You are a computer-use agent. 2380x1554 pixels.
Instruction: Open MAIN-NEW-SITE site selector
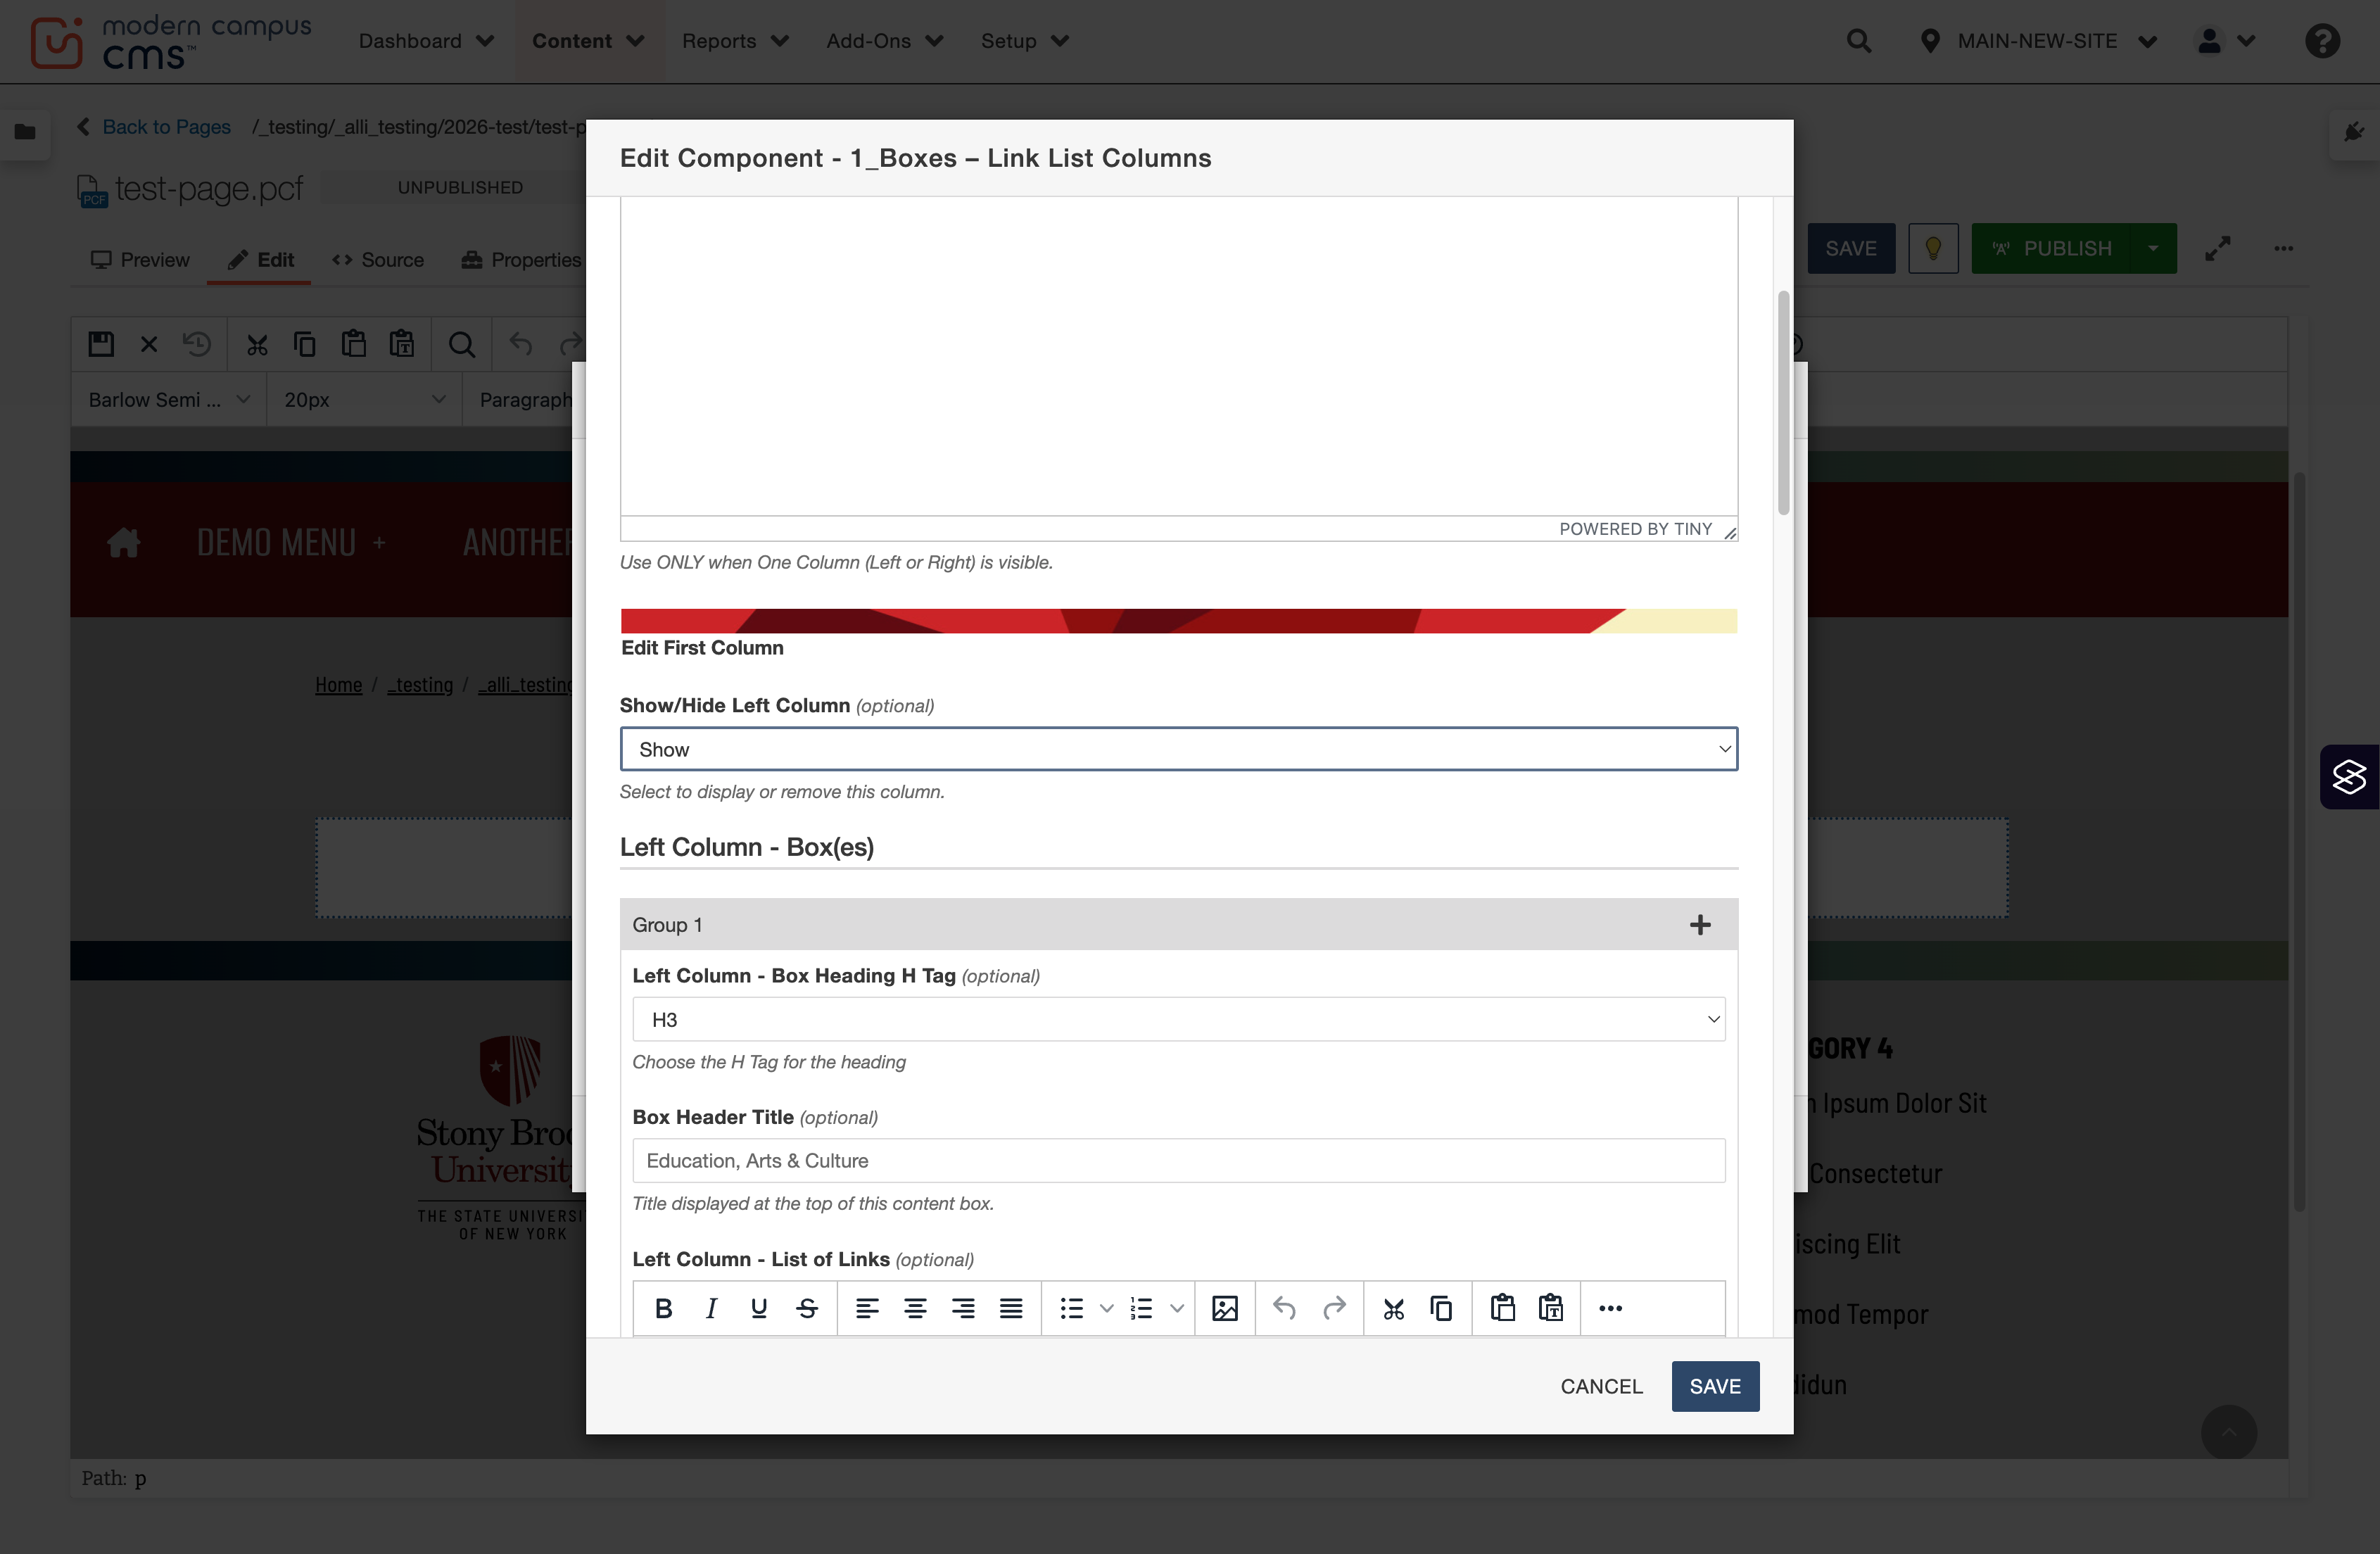pos(2038,41)
